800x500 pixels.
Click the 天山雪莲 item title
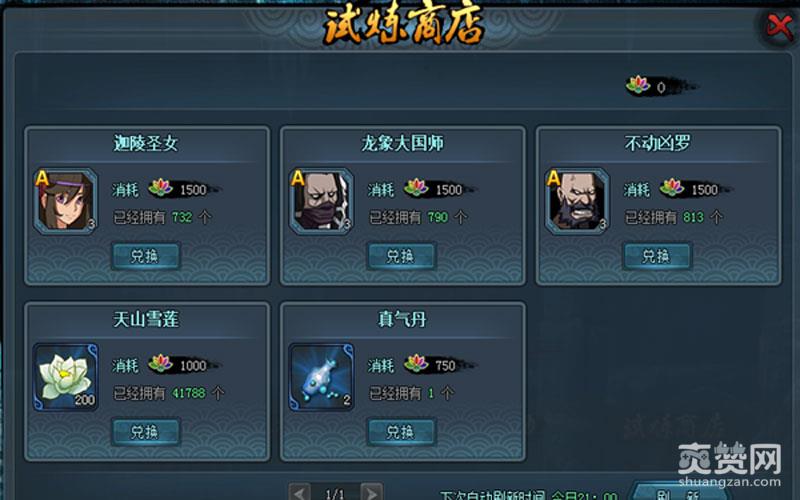(x=146, y=320)
